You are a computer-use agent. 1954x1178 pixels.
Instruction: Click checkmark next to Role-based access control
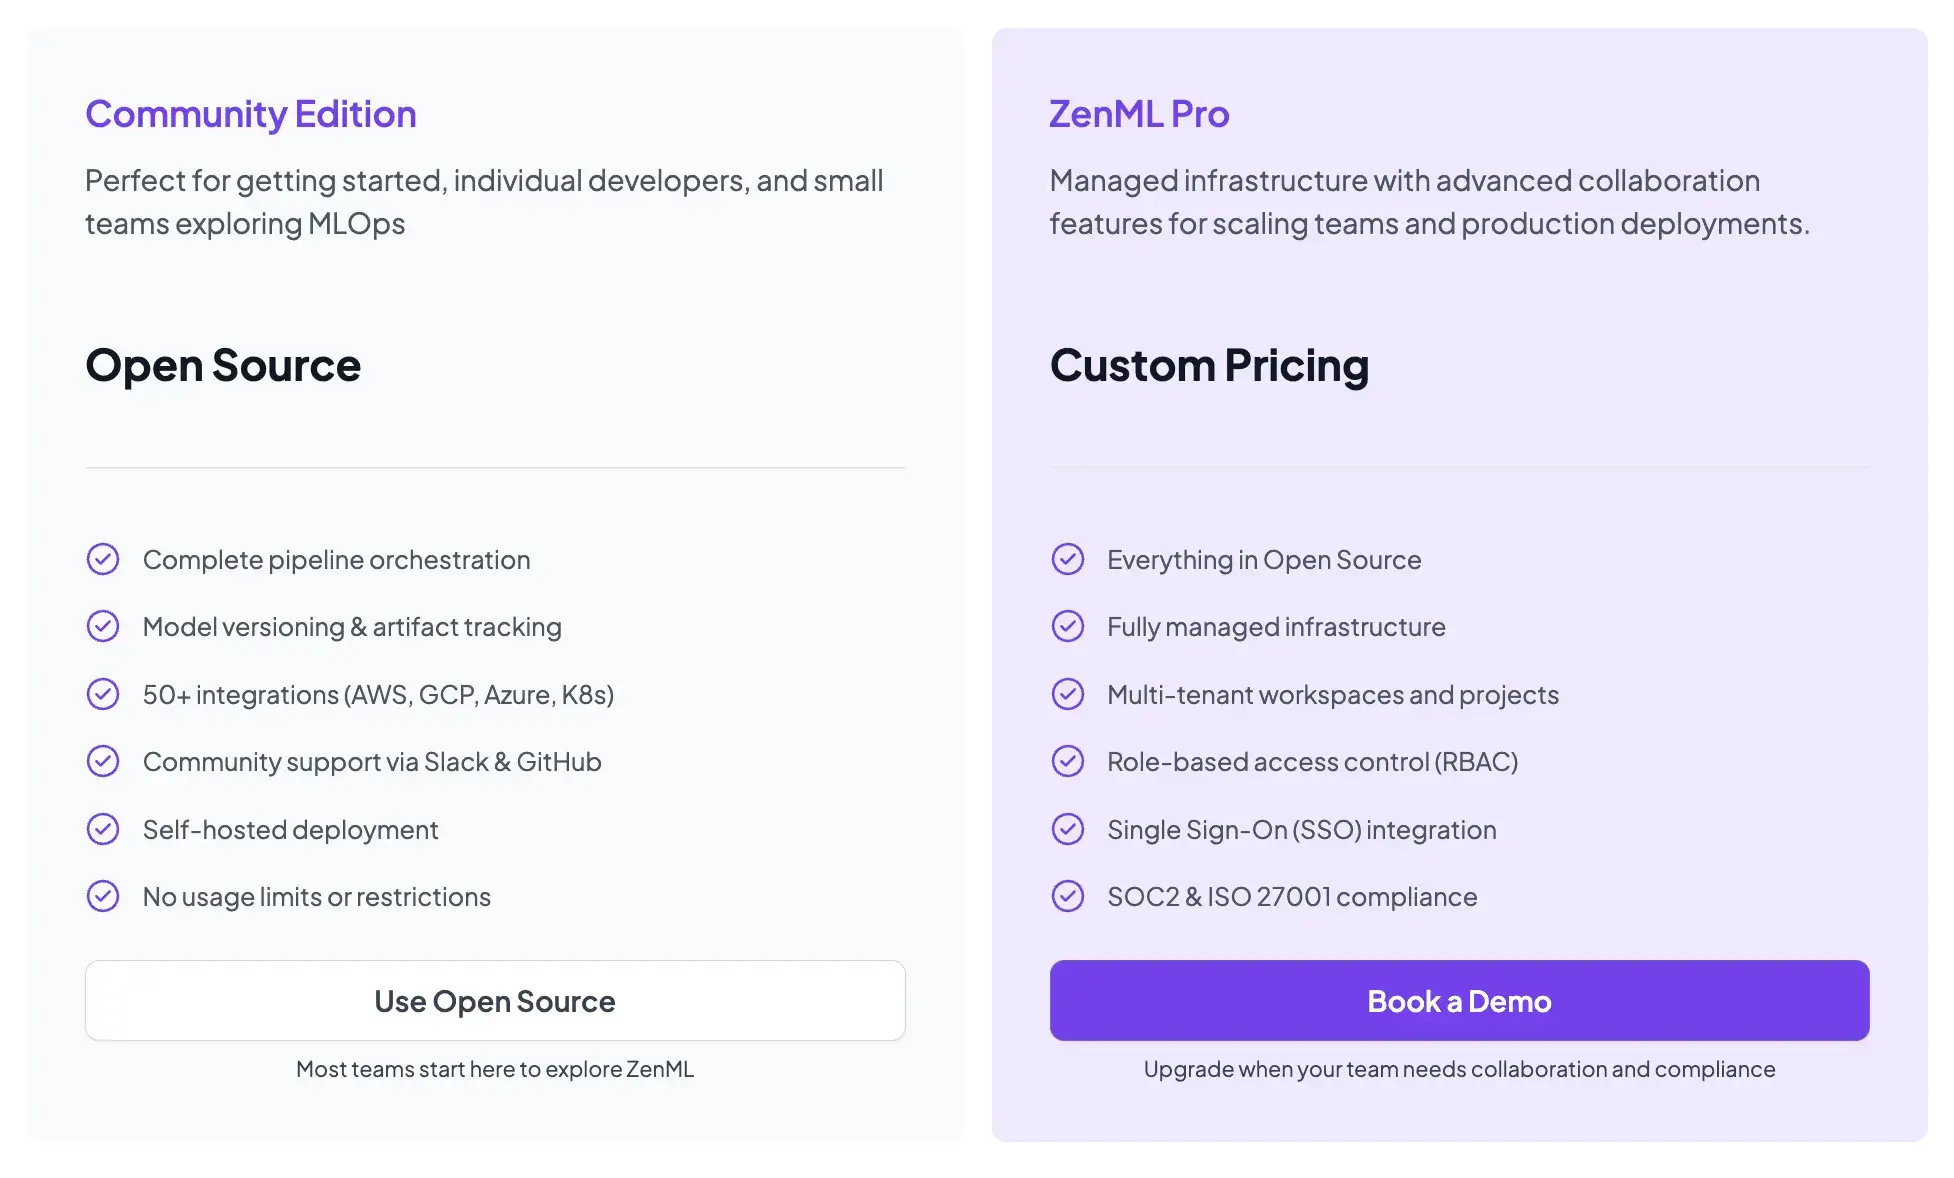coord(1068,762)
